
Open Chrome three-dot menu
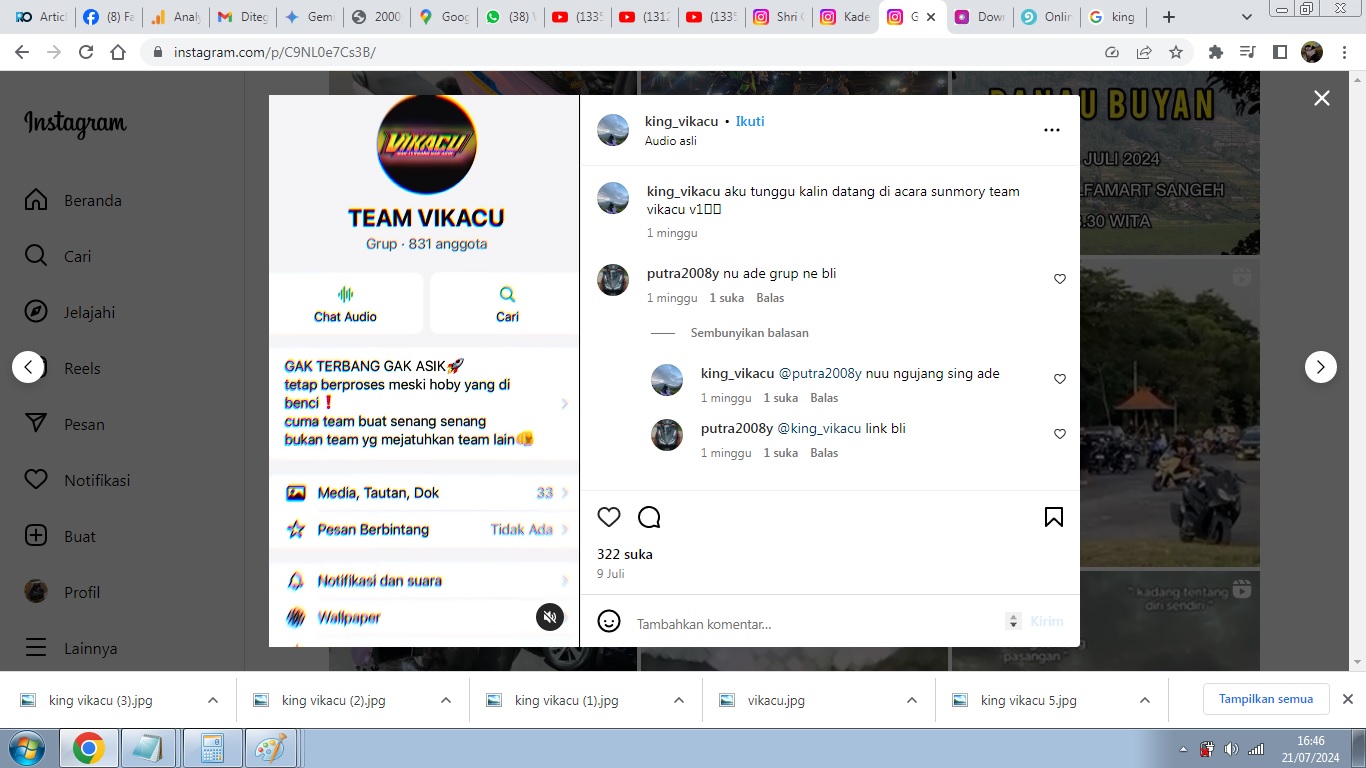click(x=1344, y=52)
